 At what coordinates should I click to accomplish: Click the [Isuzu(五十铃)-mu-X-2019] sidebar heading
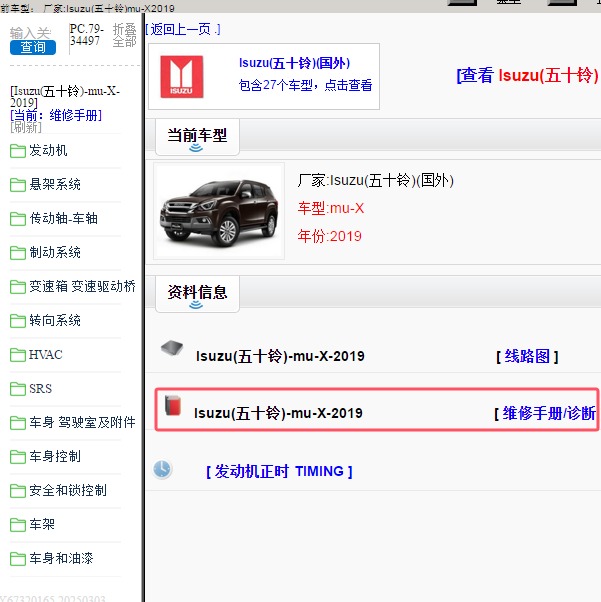point(65,97)
